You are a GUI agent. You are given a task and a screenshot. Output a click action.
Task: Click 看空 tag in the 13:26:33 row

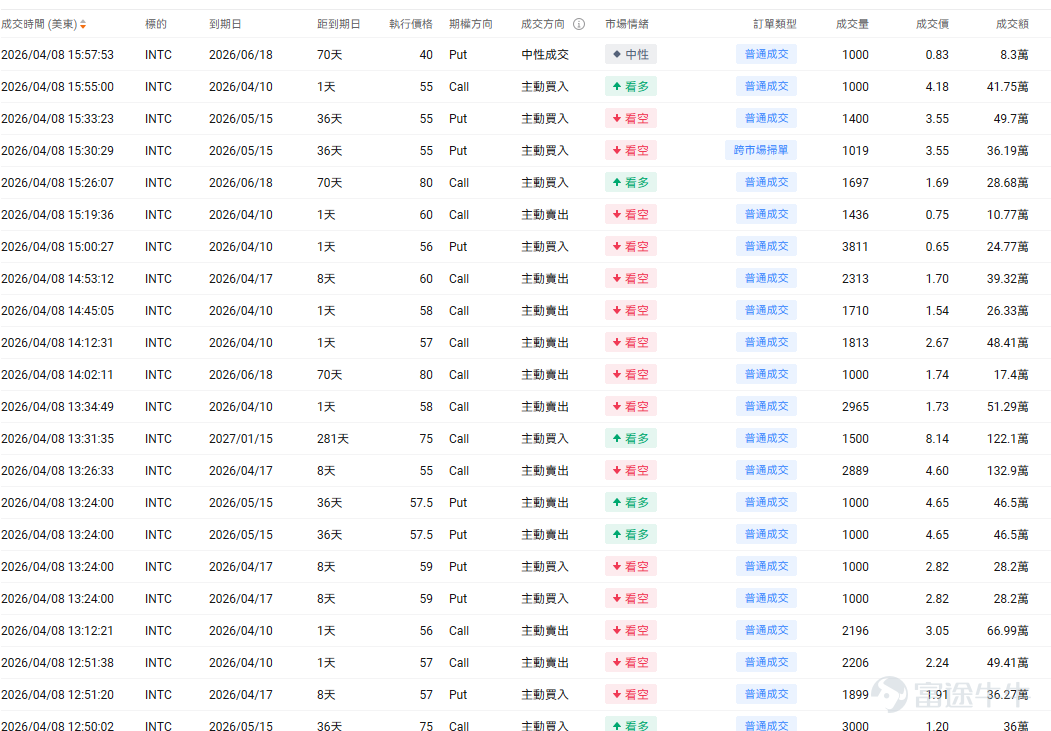631,470
